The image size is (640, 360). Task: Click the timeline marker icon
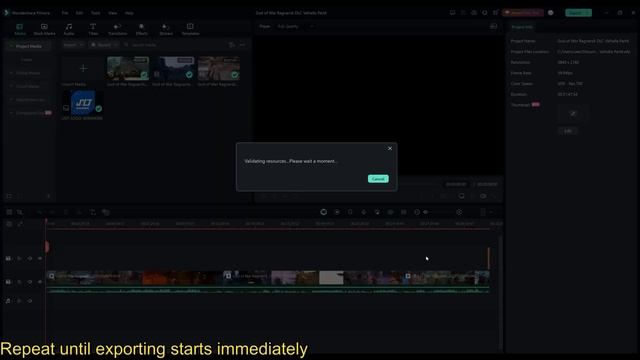[x=350, y=212]
